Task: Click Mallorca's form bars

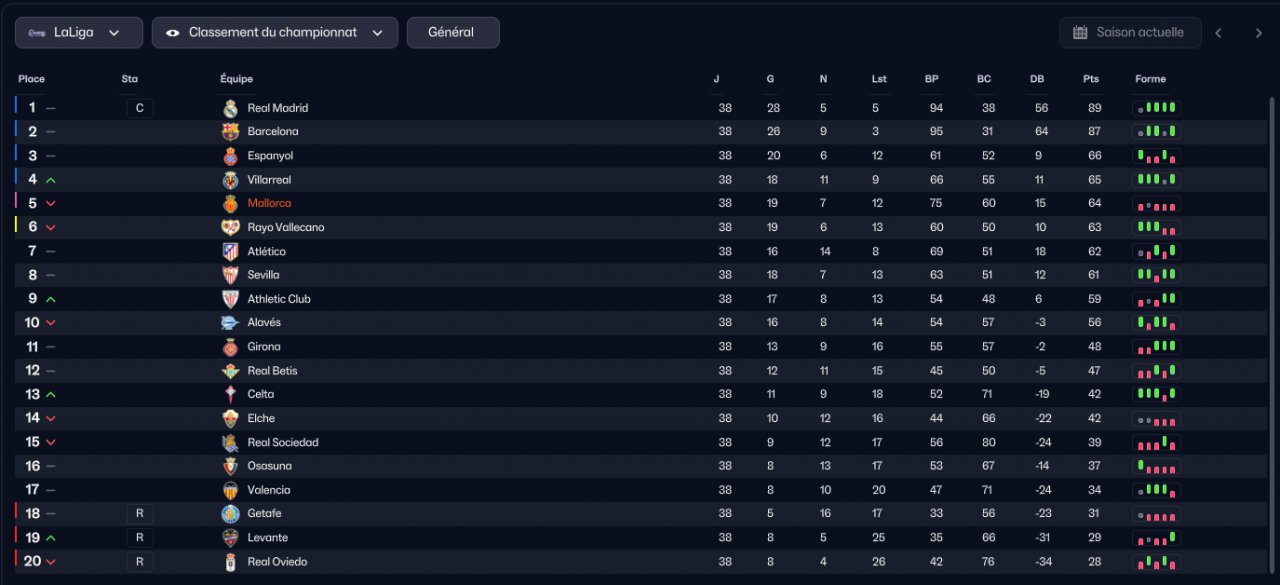Action: 1157,203
